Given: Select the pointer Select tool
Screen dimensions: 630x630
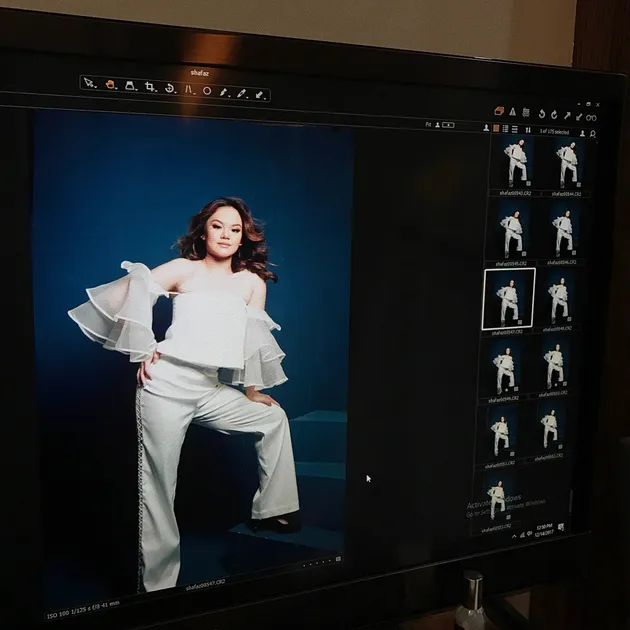Looking at the screenshot, I should point(89,83).
